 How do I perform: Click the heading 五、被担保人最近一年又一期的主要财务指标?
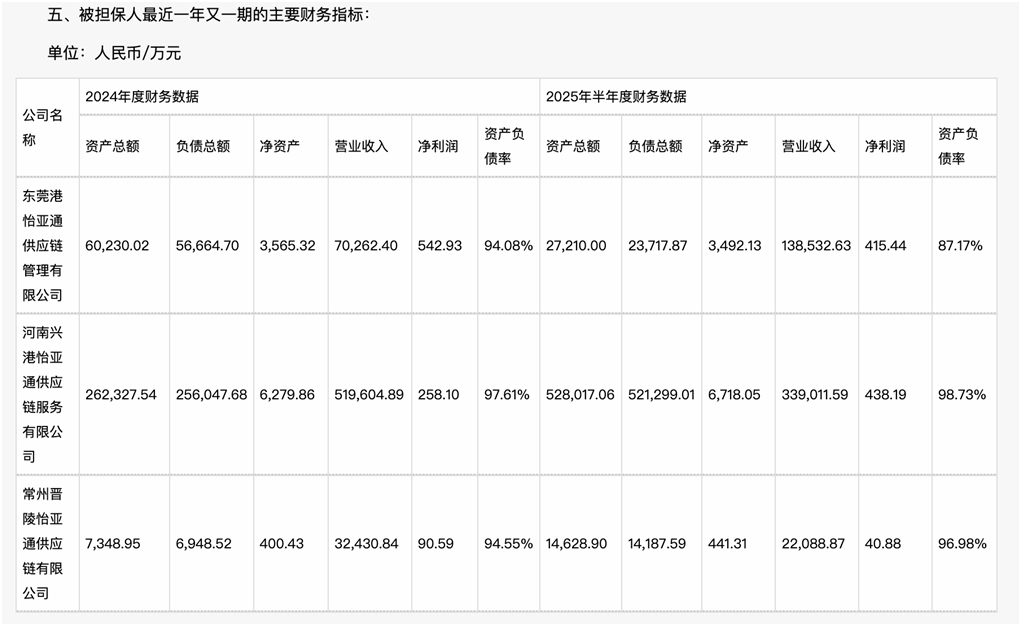pos(208,14)
